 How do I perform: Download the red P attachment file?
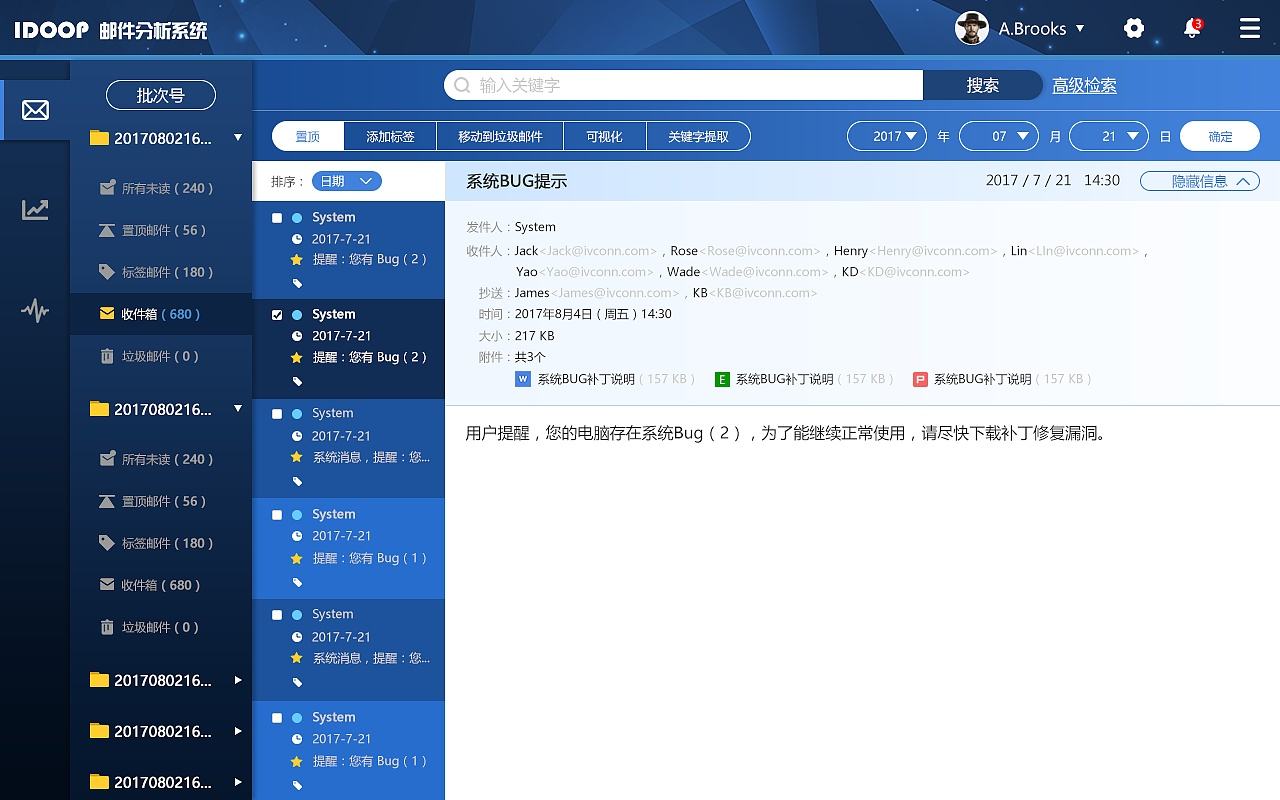click(1002, 379)
